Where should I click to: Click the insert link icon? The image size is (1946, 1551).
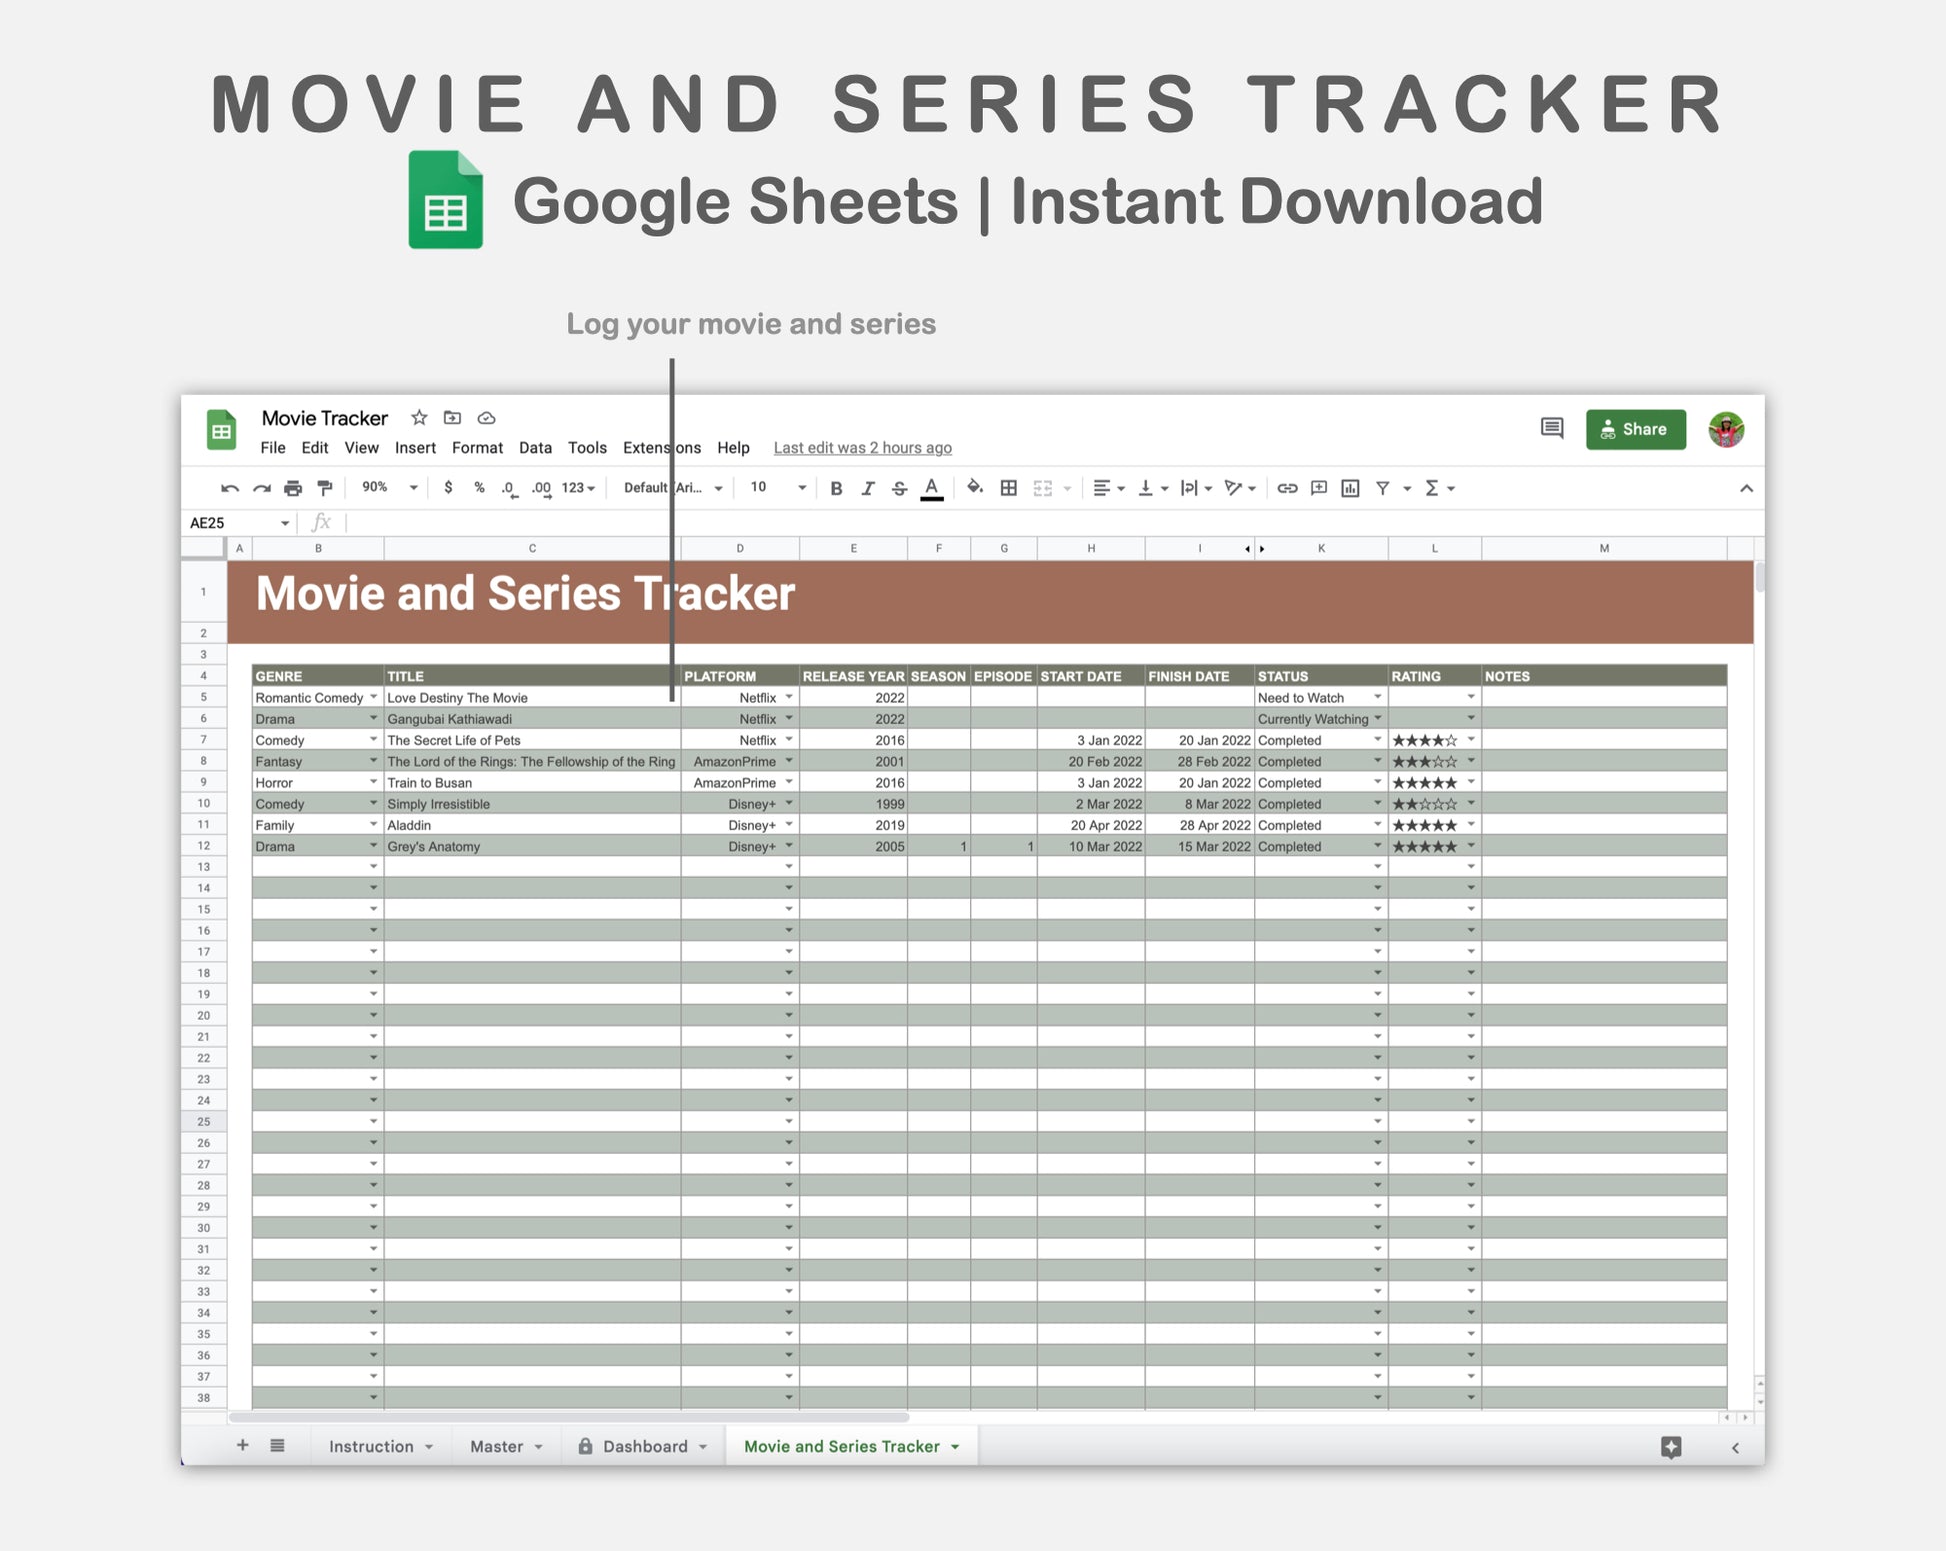pos(1287,488)
